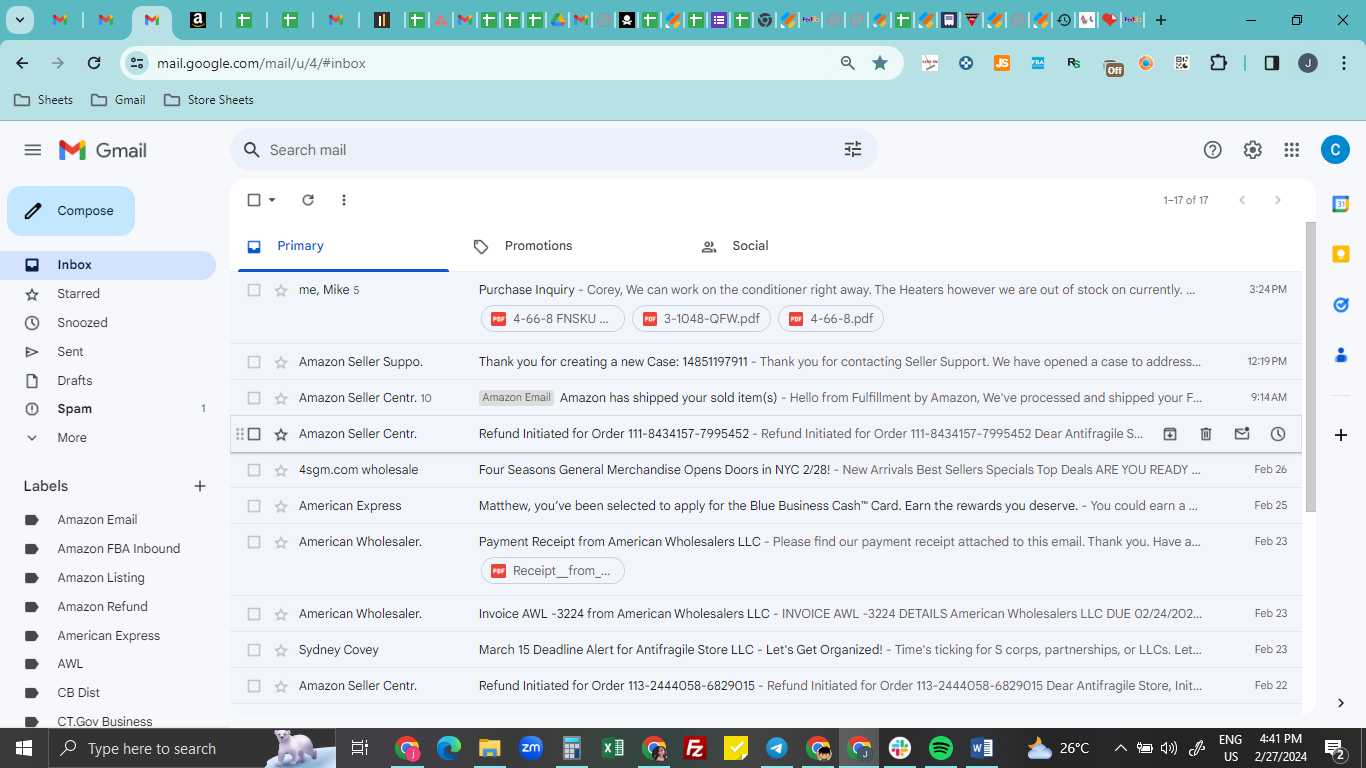
Task: Check the Amazon has shipped email checkbox
Action: (x=254, y=398)
